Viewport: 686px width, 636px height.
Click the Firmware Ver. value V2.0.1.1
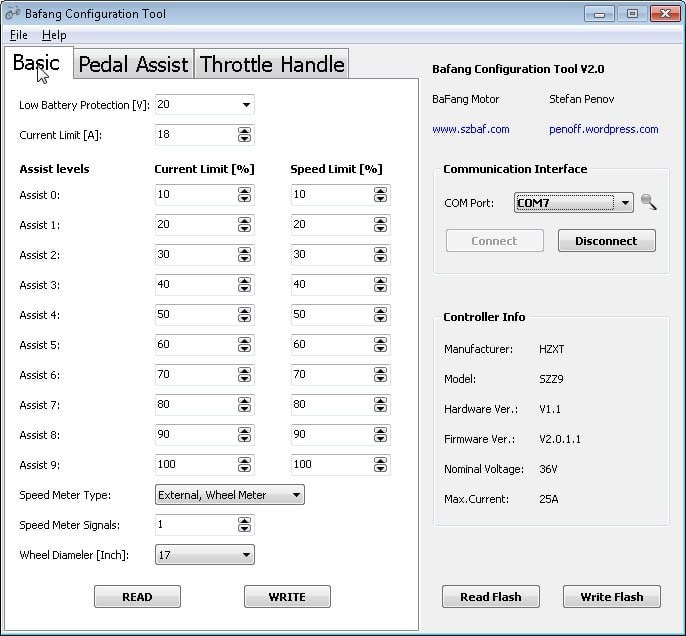pos(560,439)
